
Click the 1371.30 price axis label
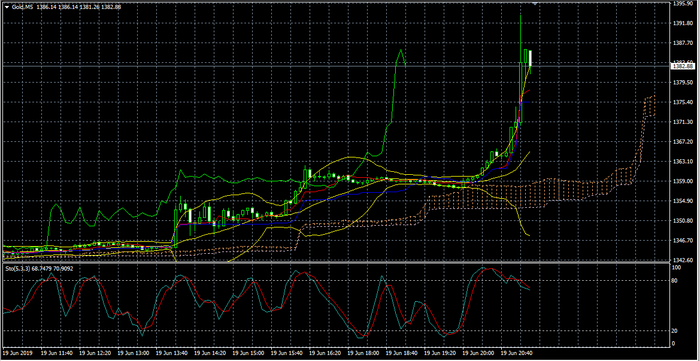pyautogui.click(x=683, y=122)
